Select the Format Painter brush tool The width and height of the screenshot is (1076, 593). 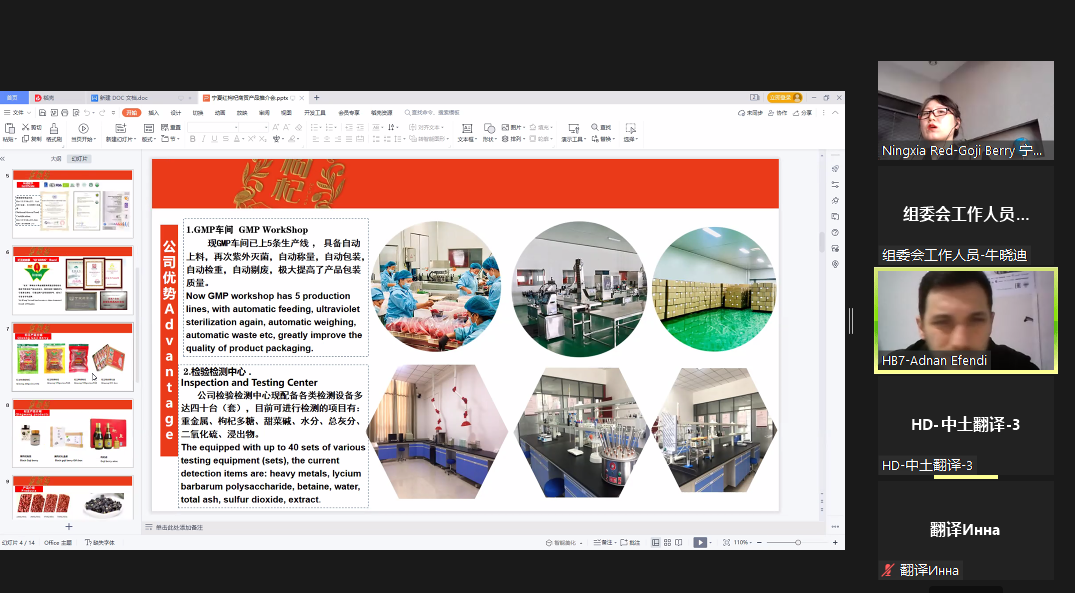click(x=54, y=128)
